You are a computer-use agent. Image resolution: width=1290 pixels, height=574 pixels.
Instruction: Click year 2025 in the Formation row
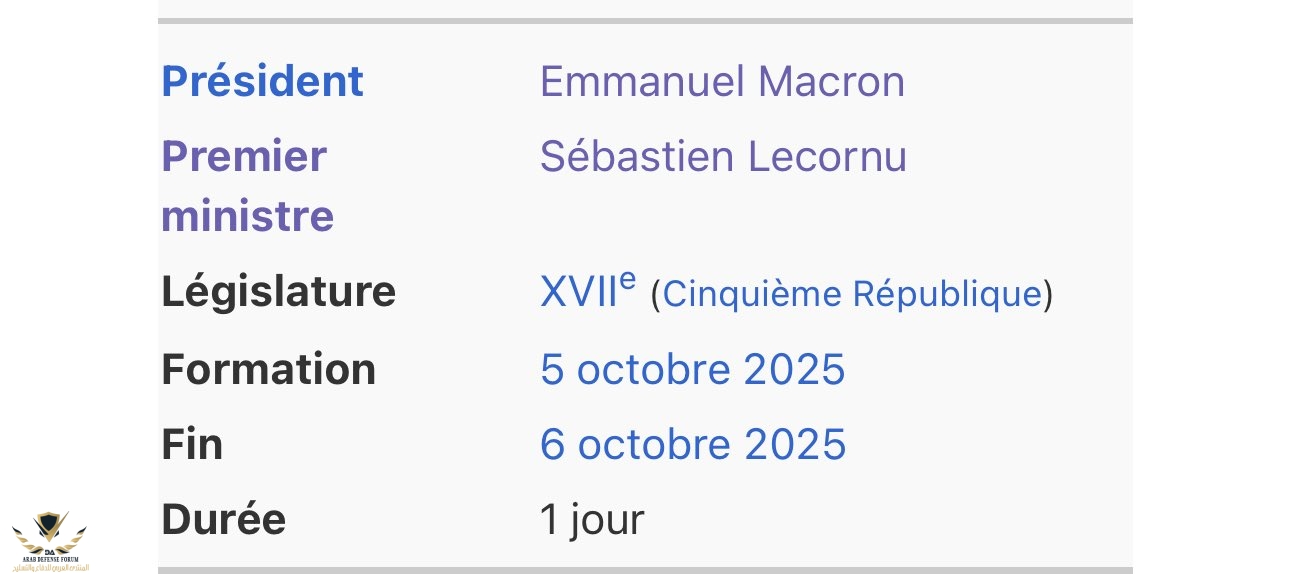[x=794, y=369]
